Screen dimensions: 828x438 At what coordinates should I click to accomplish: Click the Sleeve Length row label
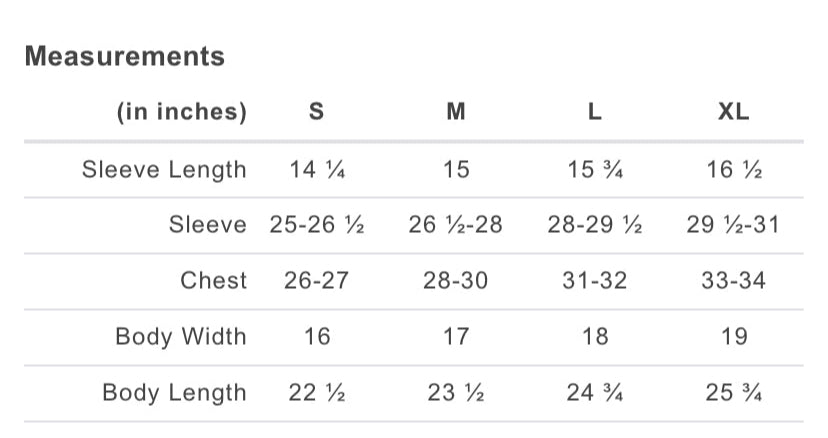tap(164, 169)
